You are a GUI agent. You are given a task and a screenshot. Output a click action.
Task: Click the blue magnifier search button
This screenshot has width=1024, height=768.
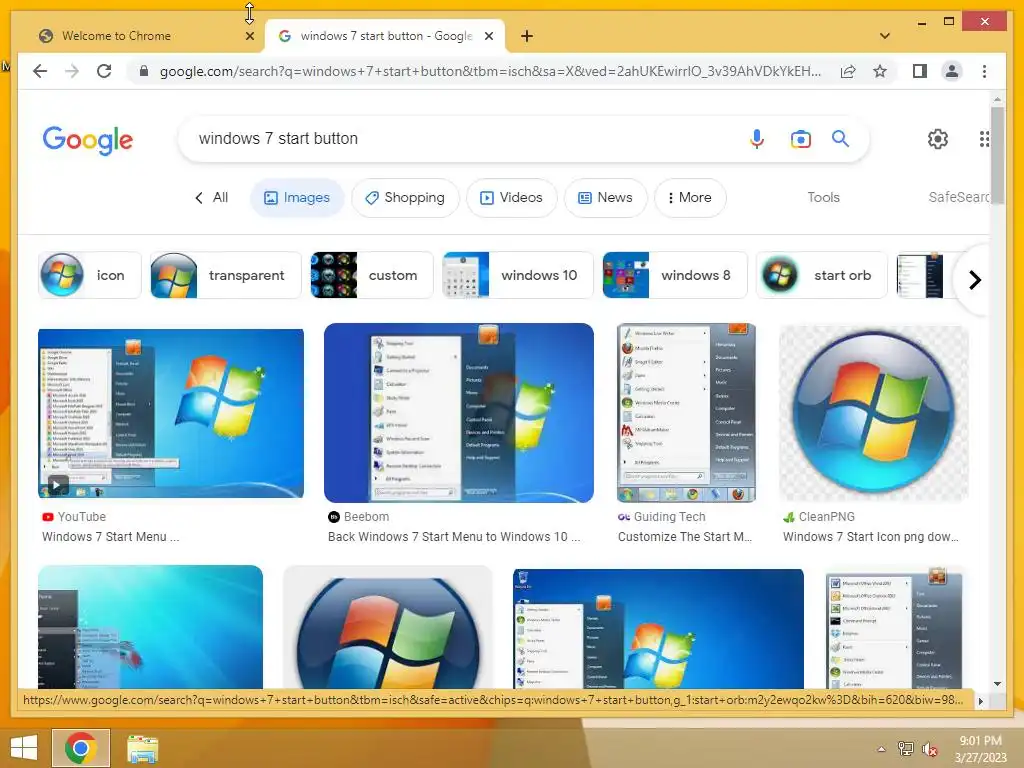(840, 138)
